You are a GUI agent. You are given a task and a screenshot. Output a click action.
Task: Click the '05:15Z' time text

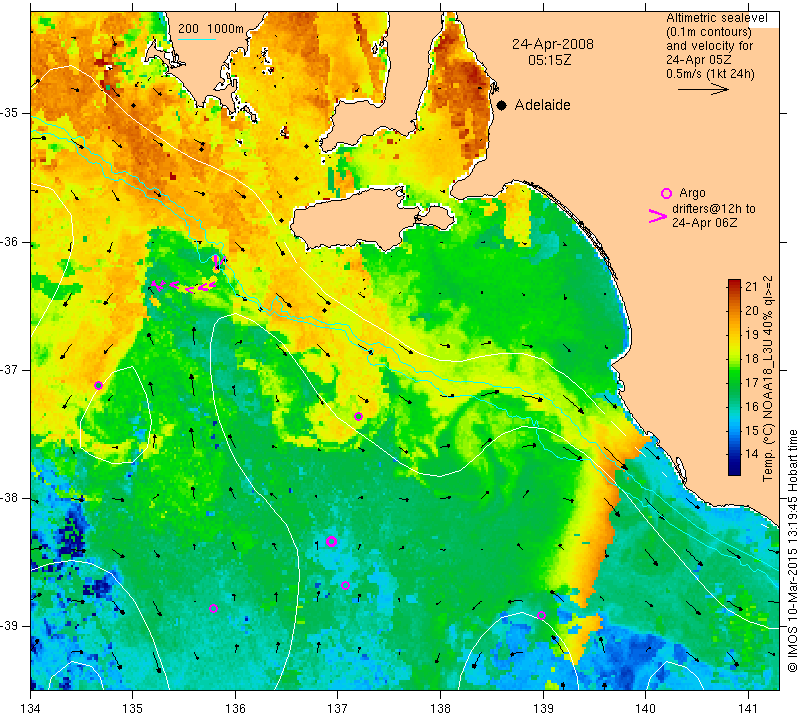[549, 60]
